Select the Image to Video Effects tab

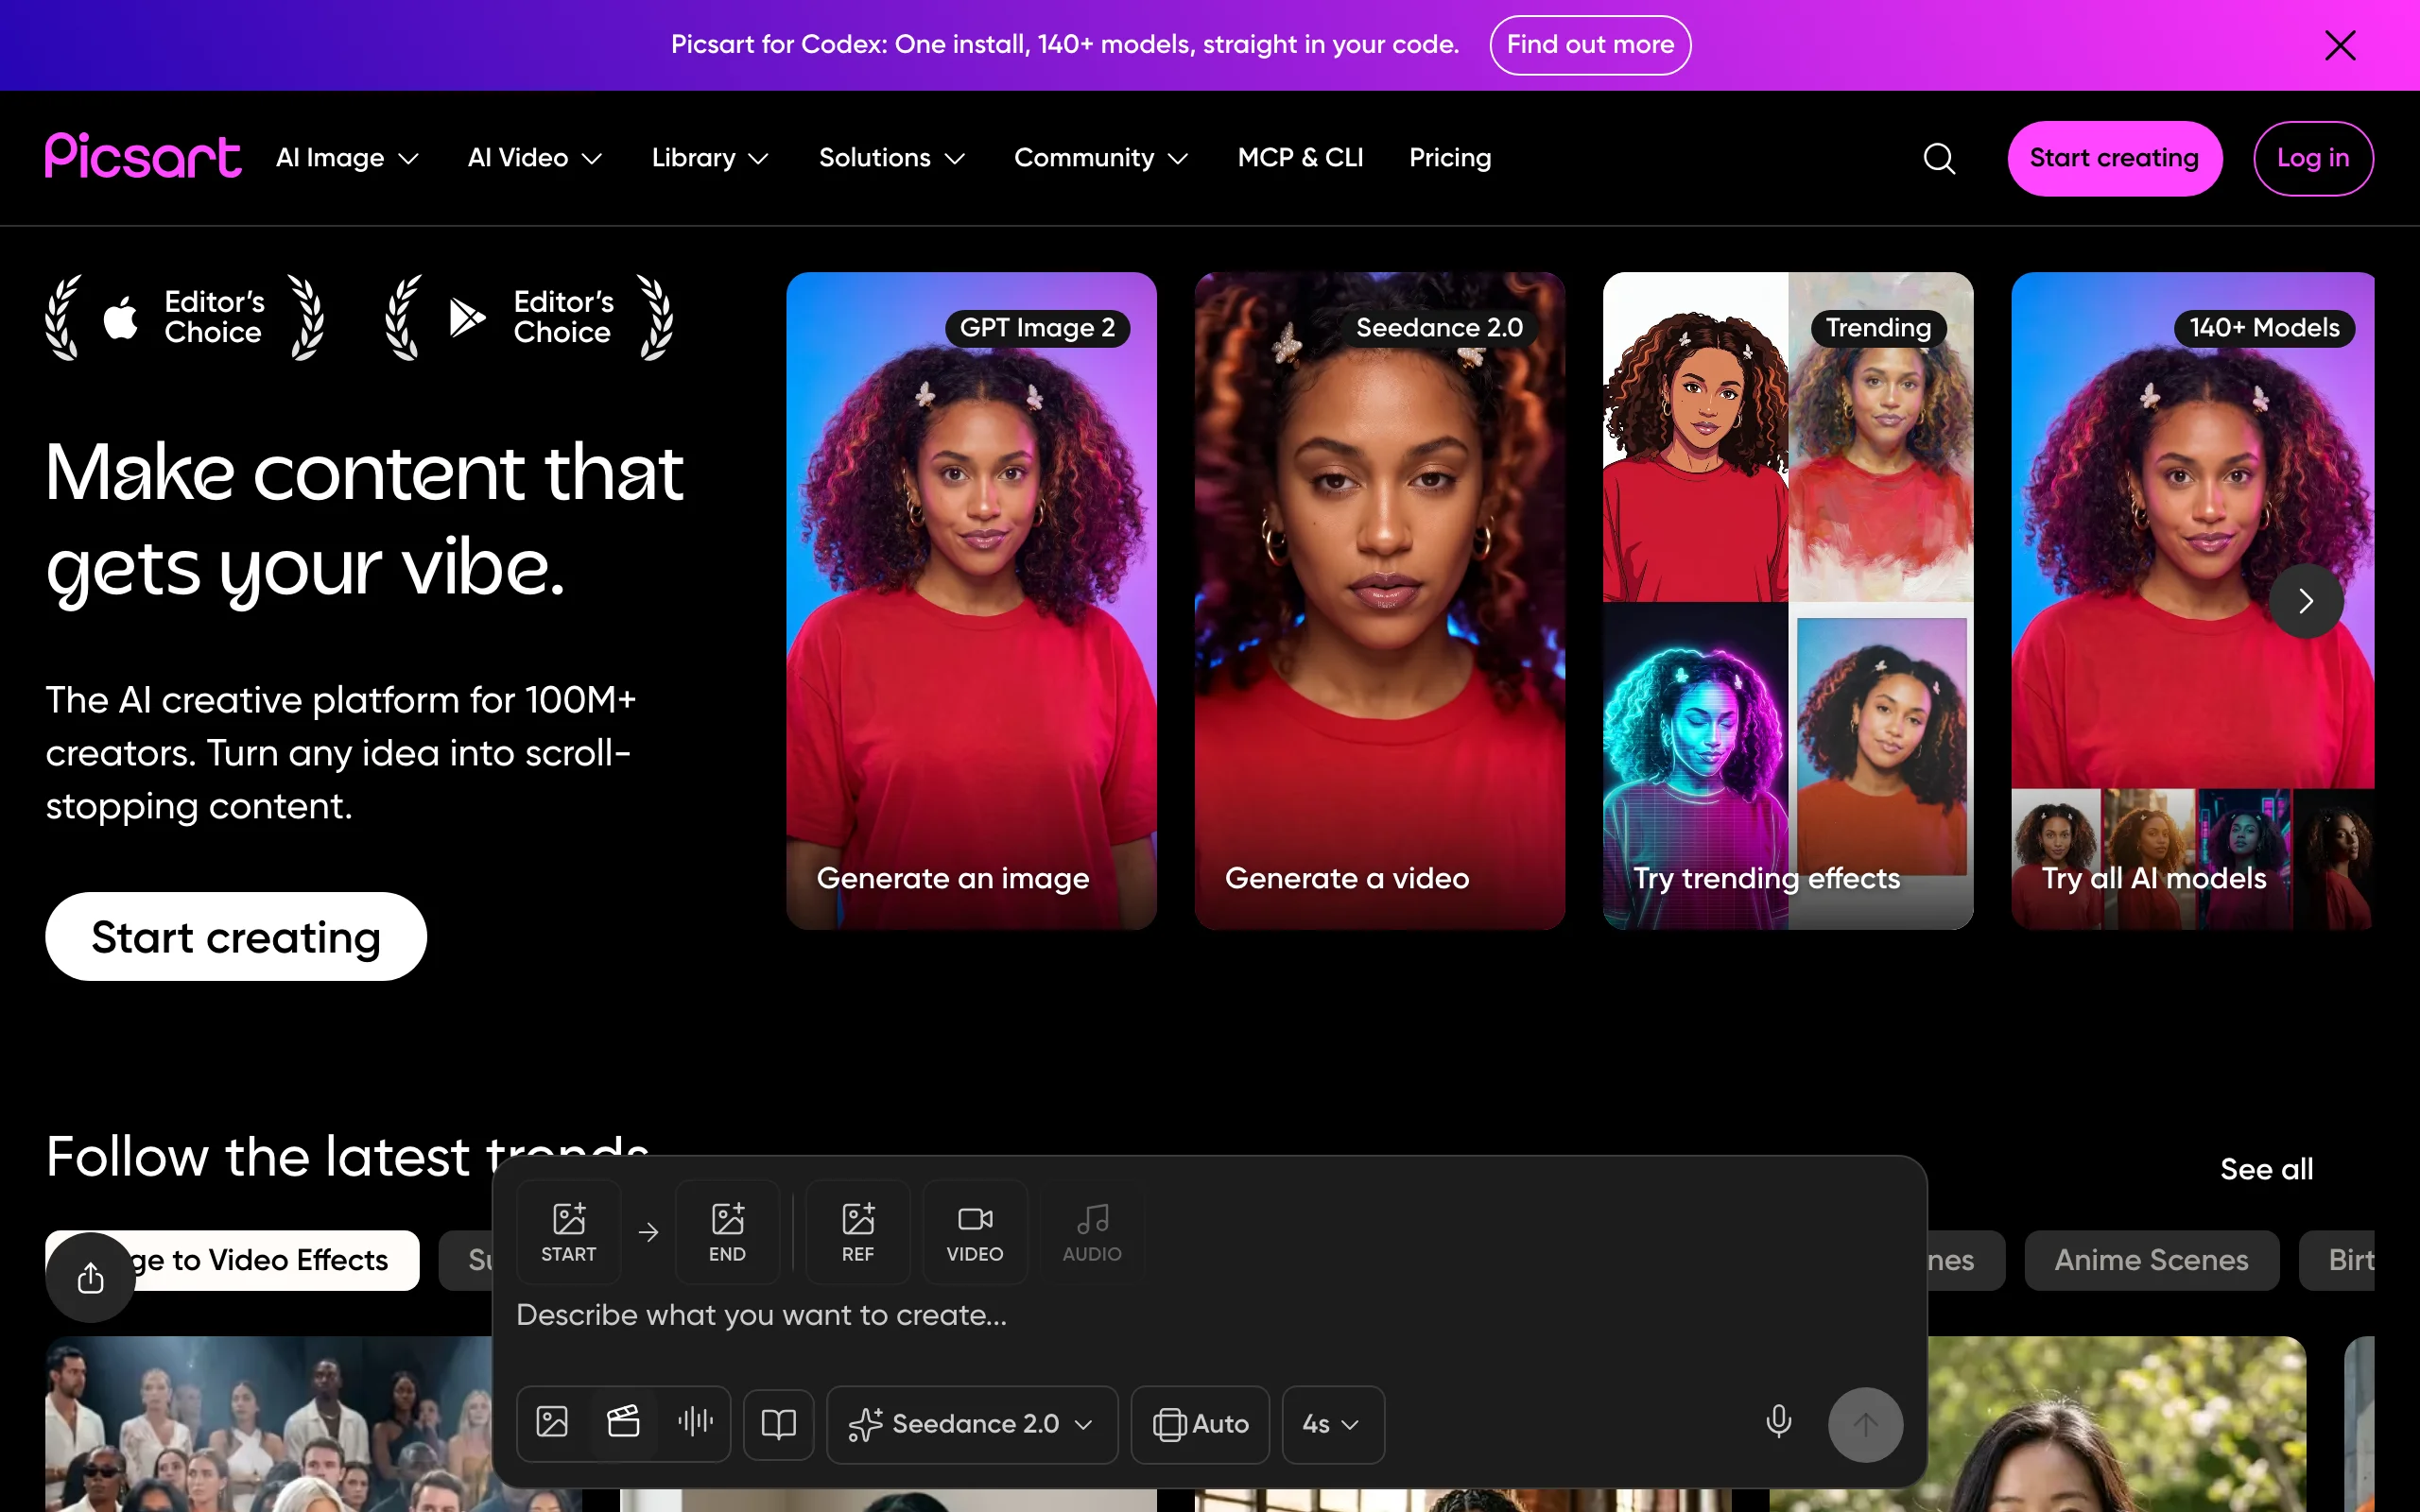tap(232, 1260)
